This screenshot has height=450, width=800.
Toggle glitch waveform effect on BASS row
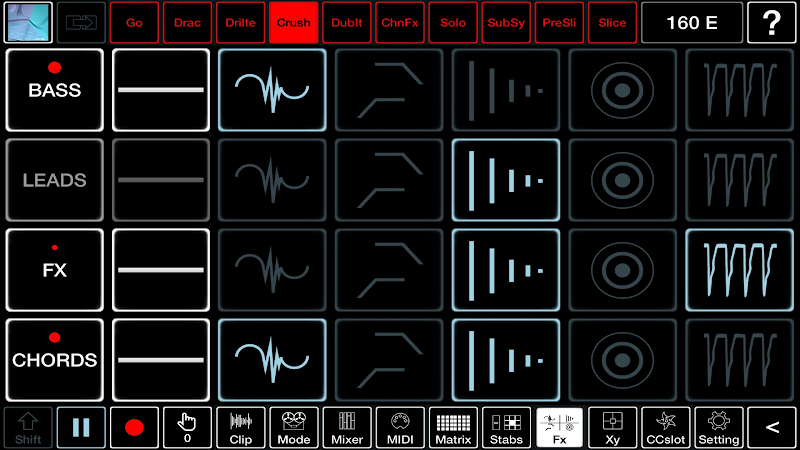point(272,90)
